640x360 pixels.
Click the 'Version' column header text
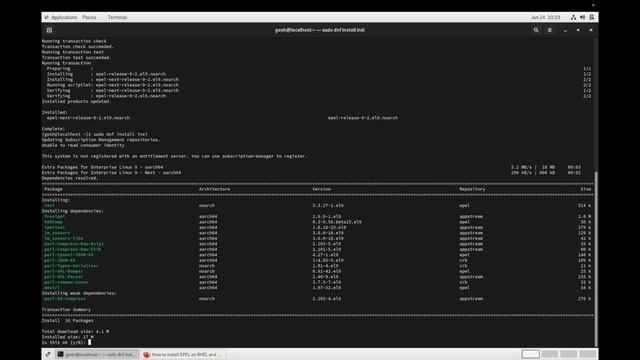click(x=322, y=189)
